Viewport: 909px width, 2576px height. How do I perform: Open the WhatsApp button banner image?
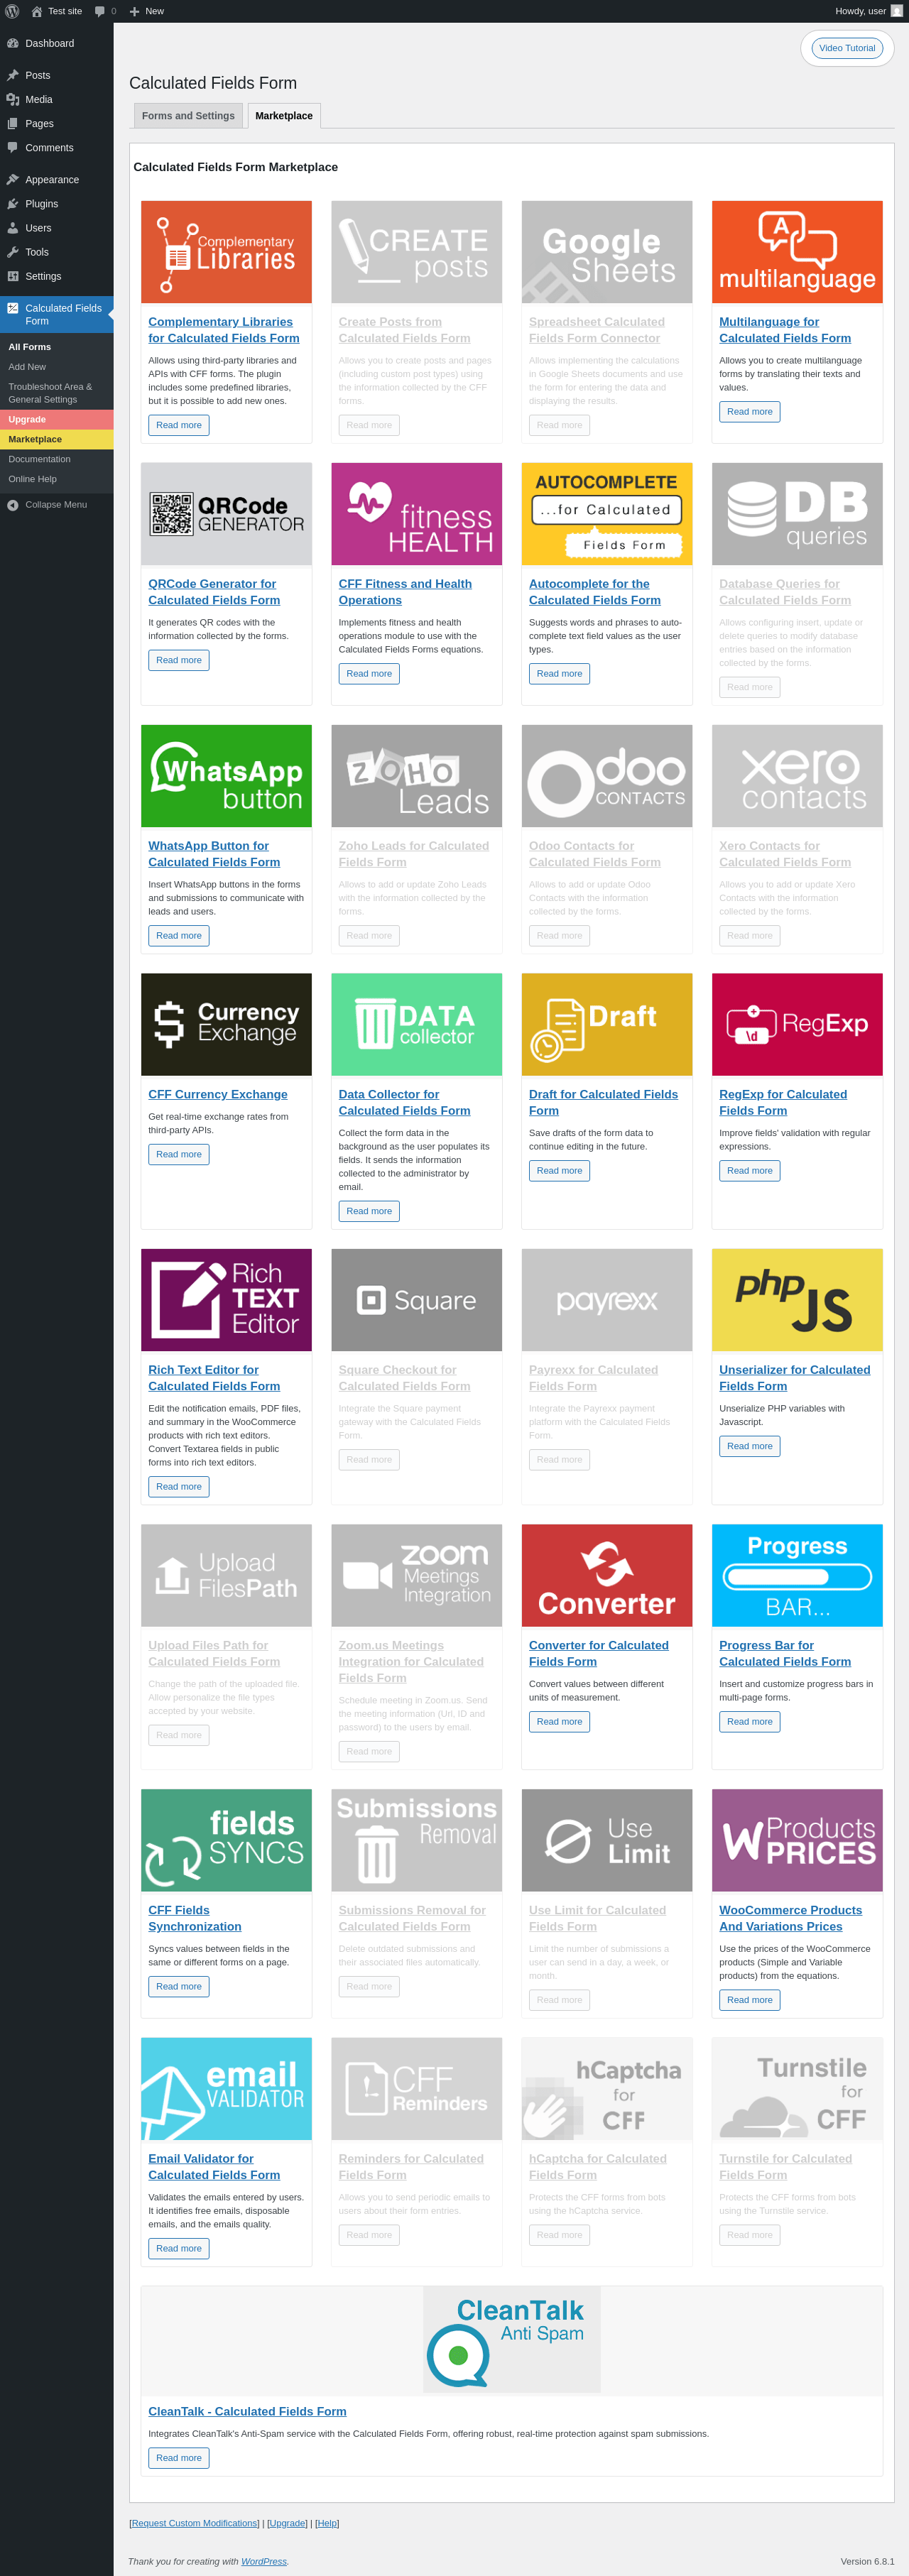(226, 776)
